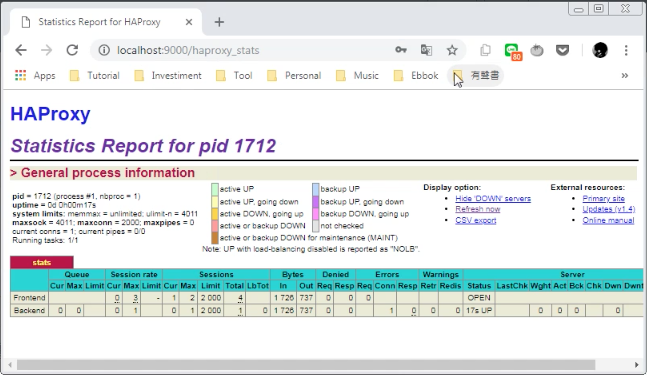The height and width of the screenshot is (375, 647).
Task: Maximize the browser window
Action: [599, 9]
